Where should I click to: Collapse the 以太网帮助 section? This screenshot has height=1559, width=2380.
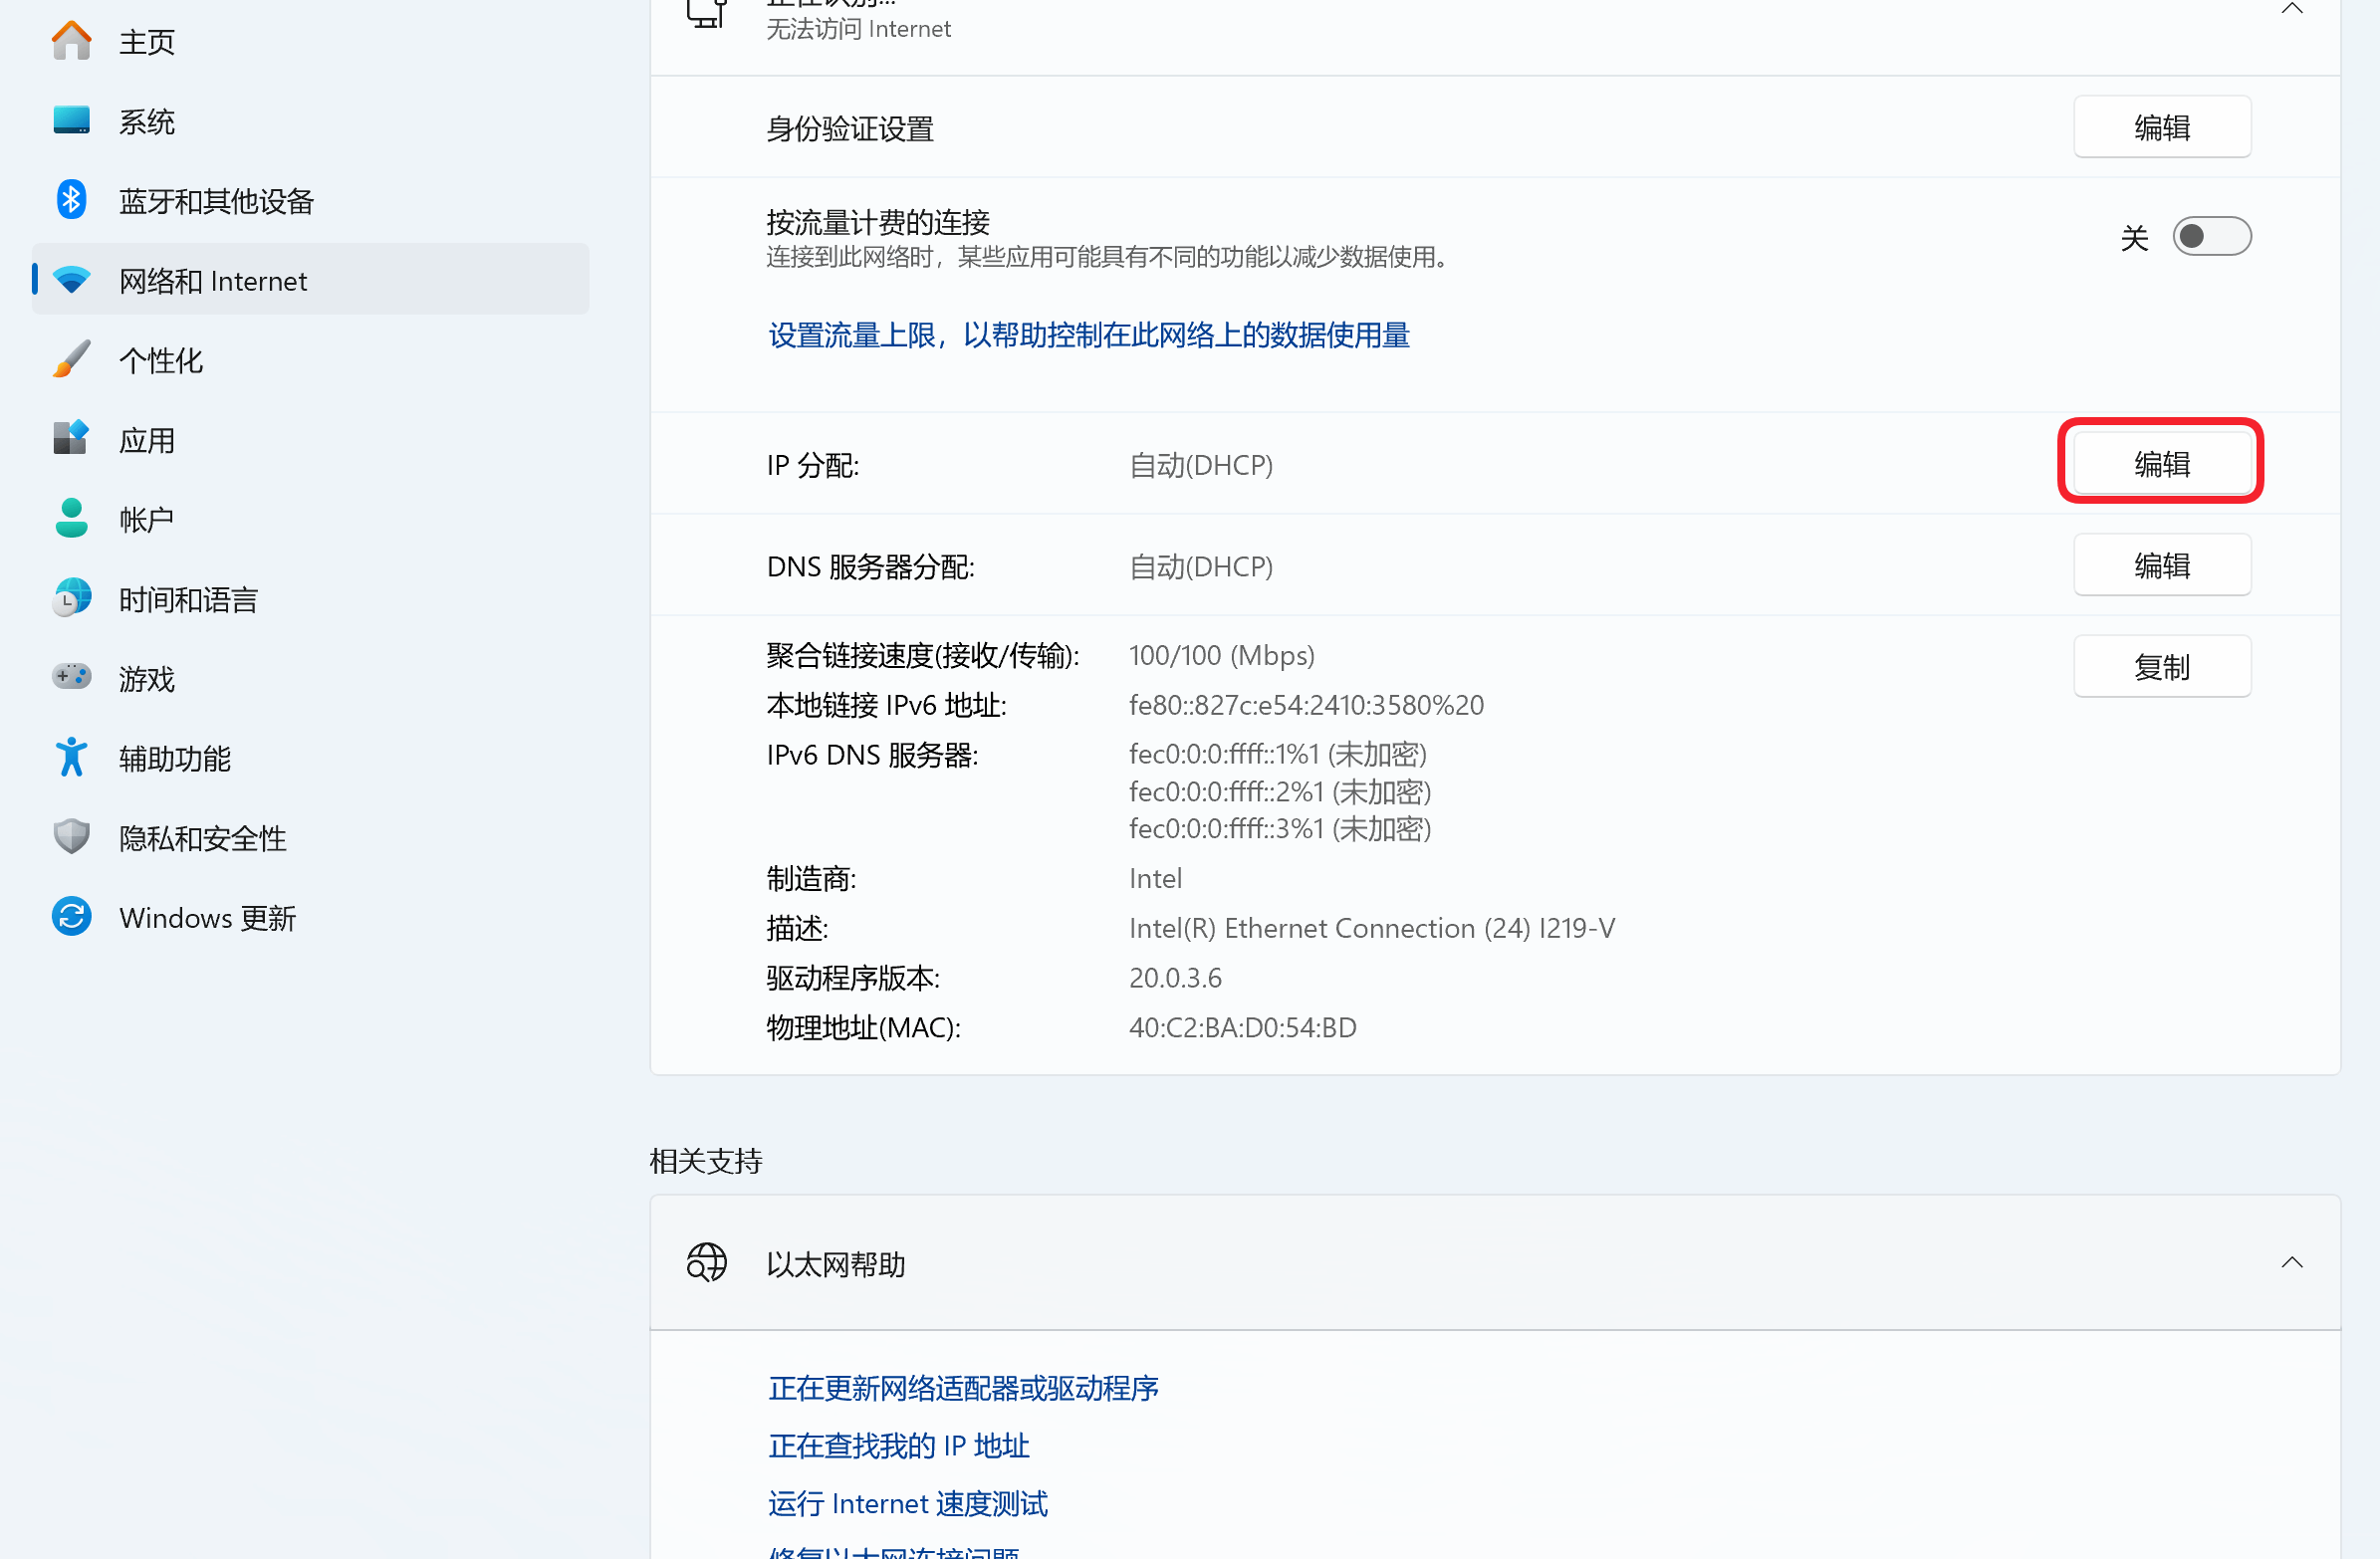click(2292, 1262)
